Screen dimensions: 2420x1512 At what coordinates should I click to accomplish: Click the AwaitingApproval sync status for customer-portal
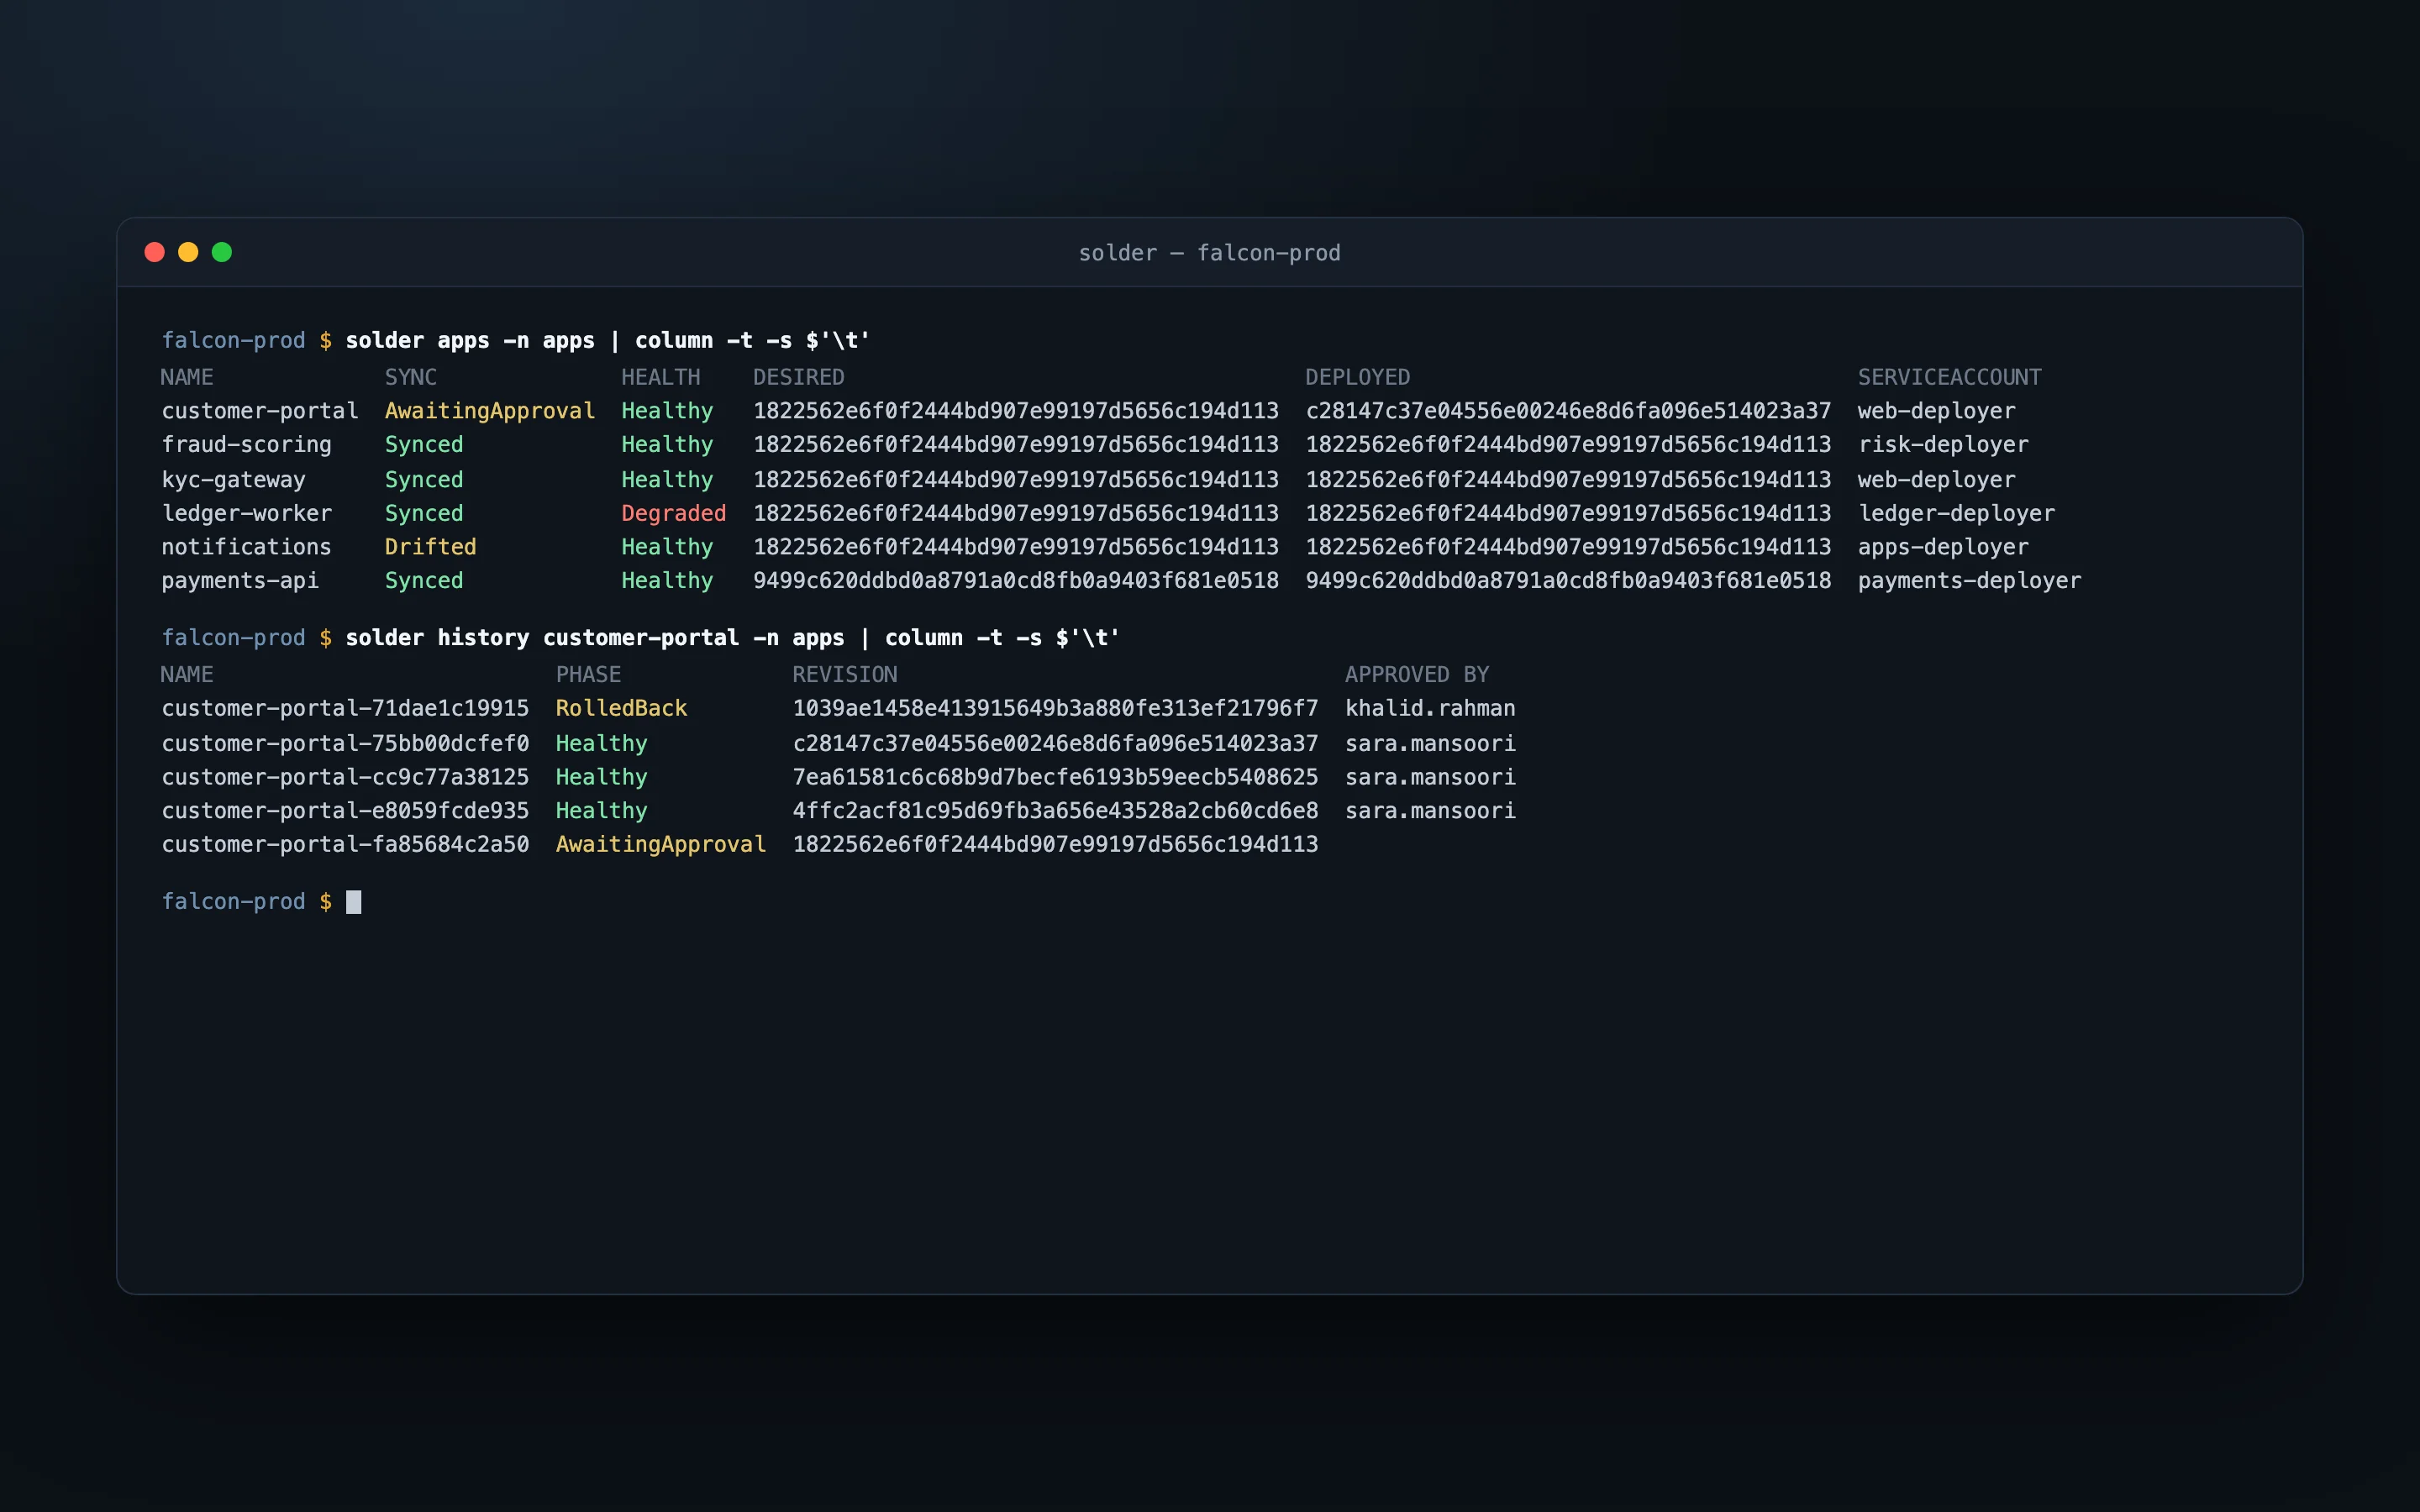(x=490, y=411)
